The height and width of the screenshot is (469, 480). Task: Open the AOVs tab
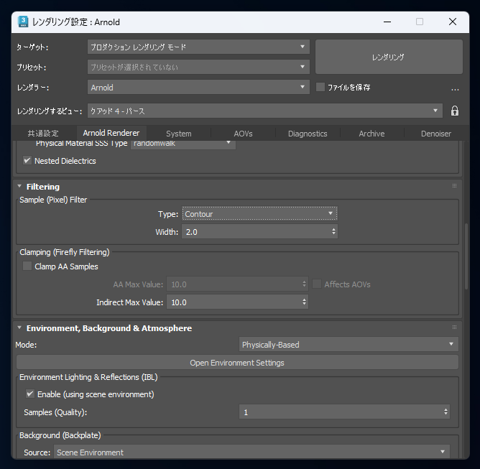243,134
